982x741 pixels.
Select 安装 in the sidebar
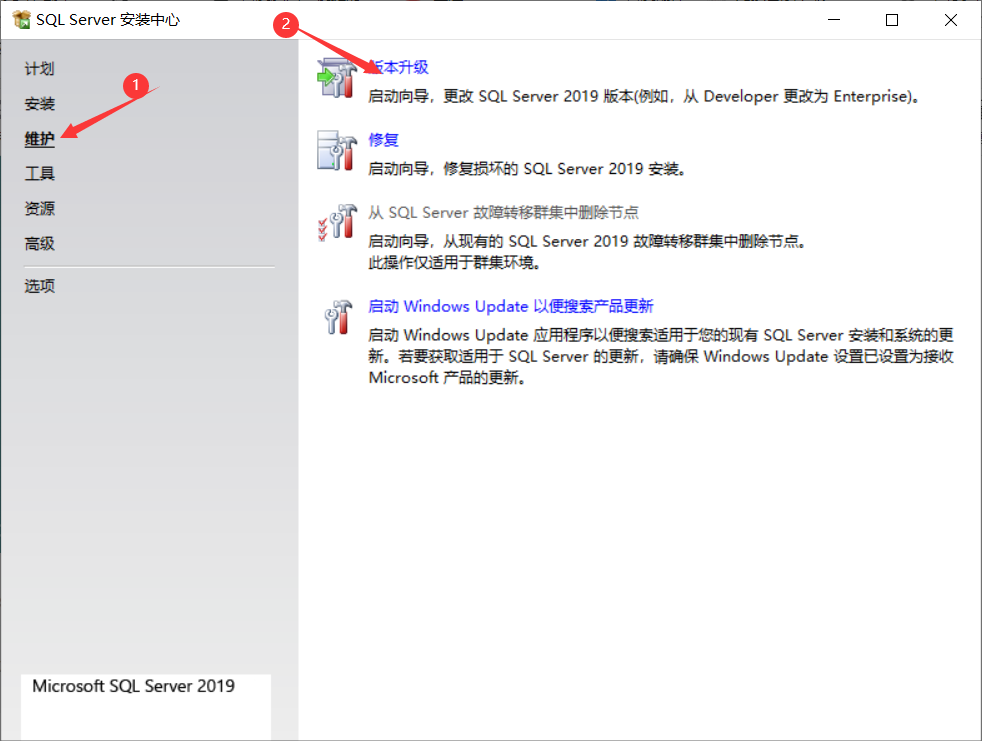click(39, 104)
